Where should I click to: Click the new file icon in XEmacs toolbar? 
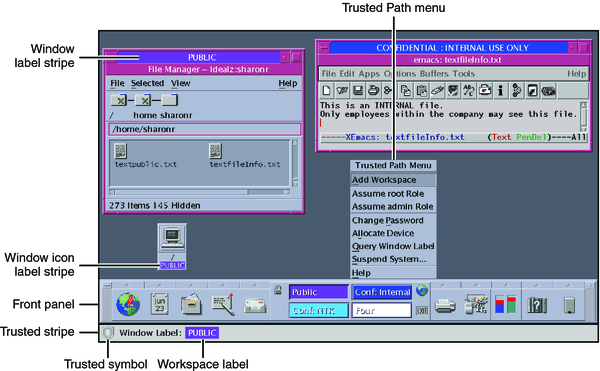[326, 91]
